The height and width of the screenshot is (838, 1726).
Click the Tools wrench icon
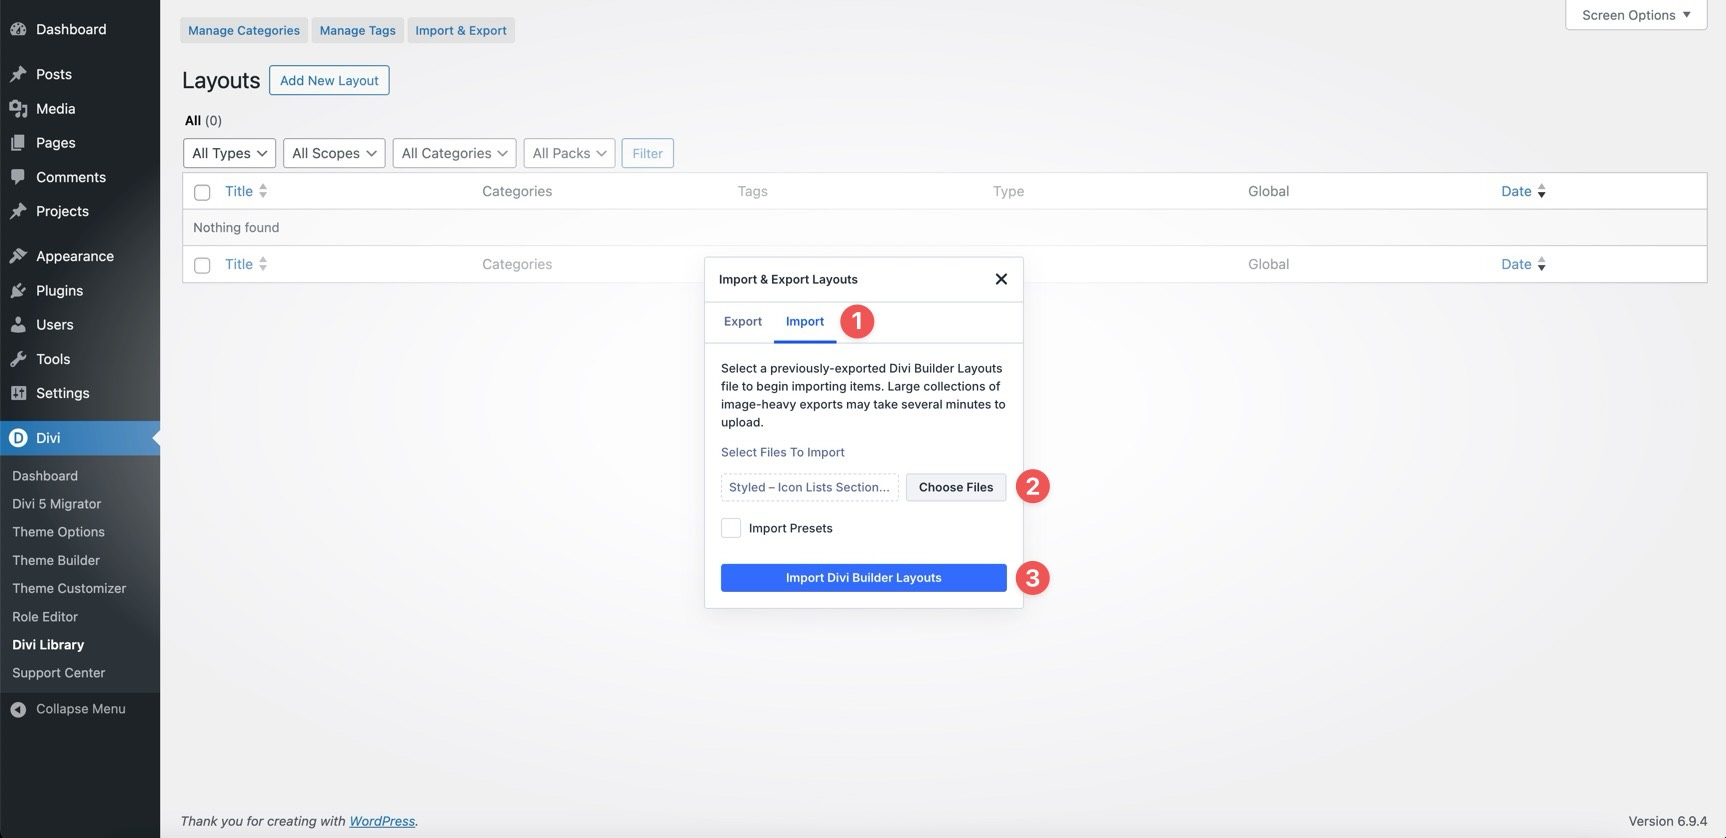tap(18, 359)
